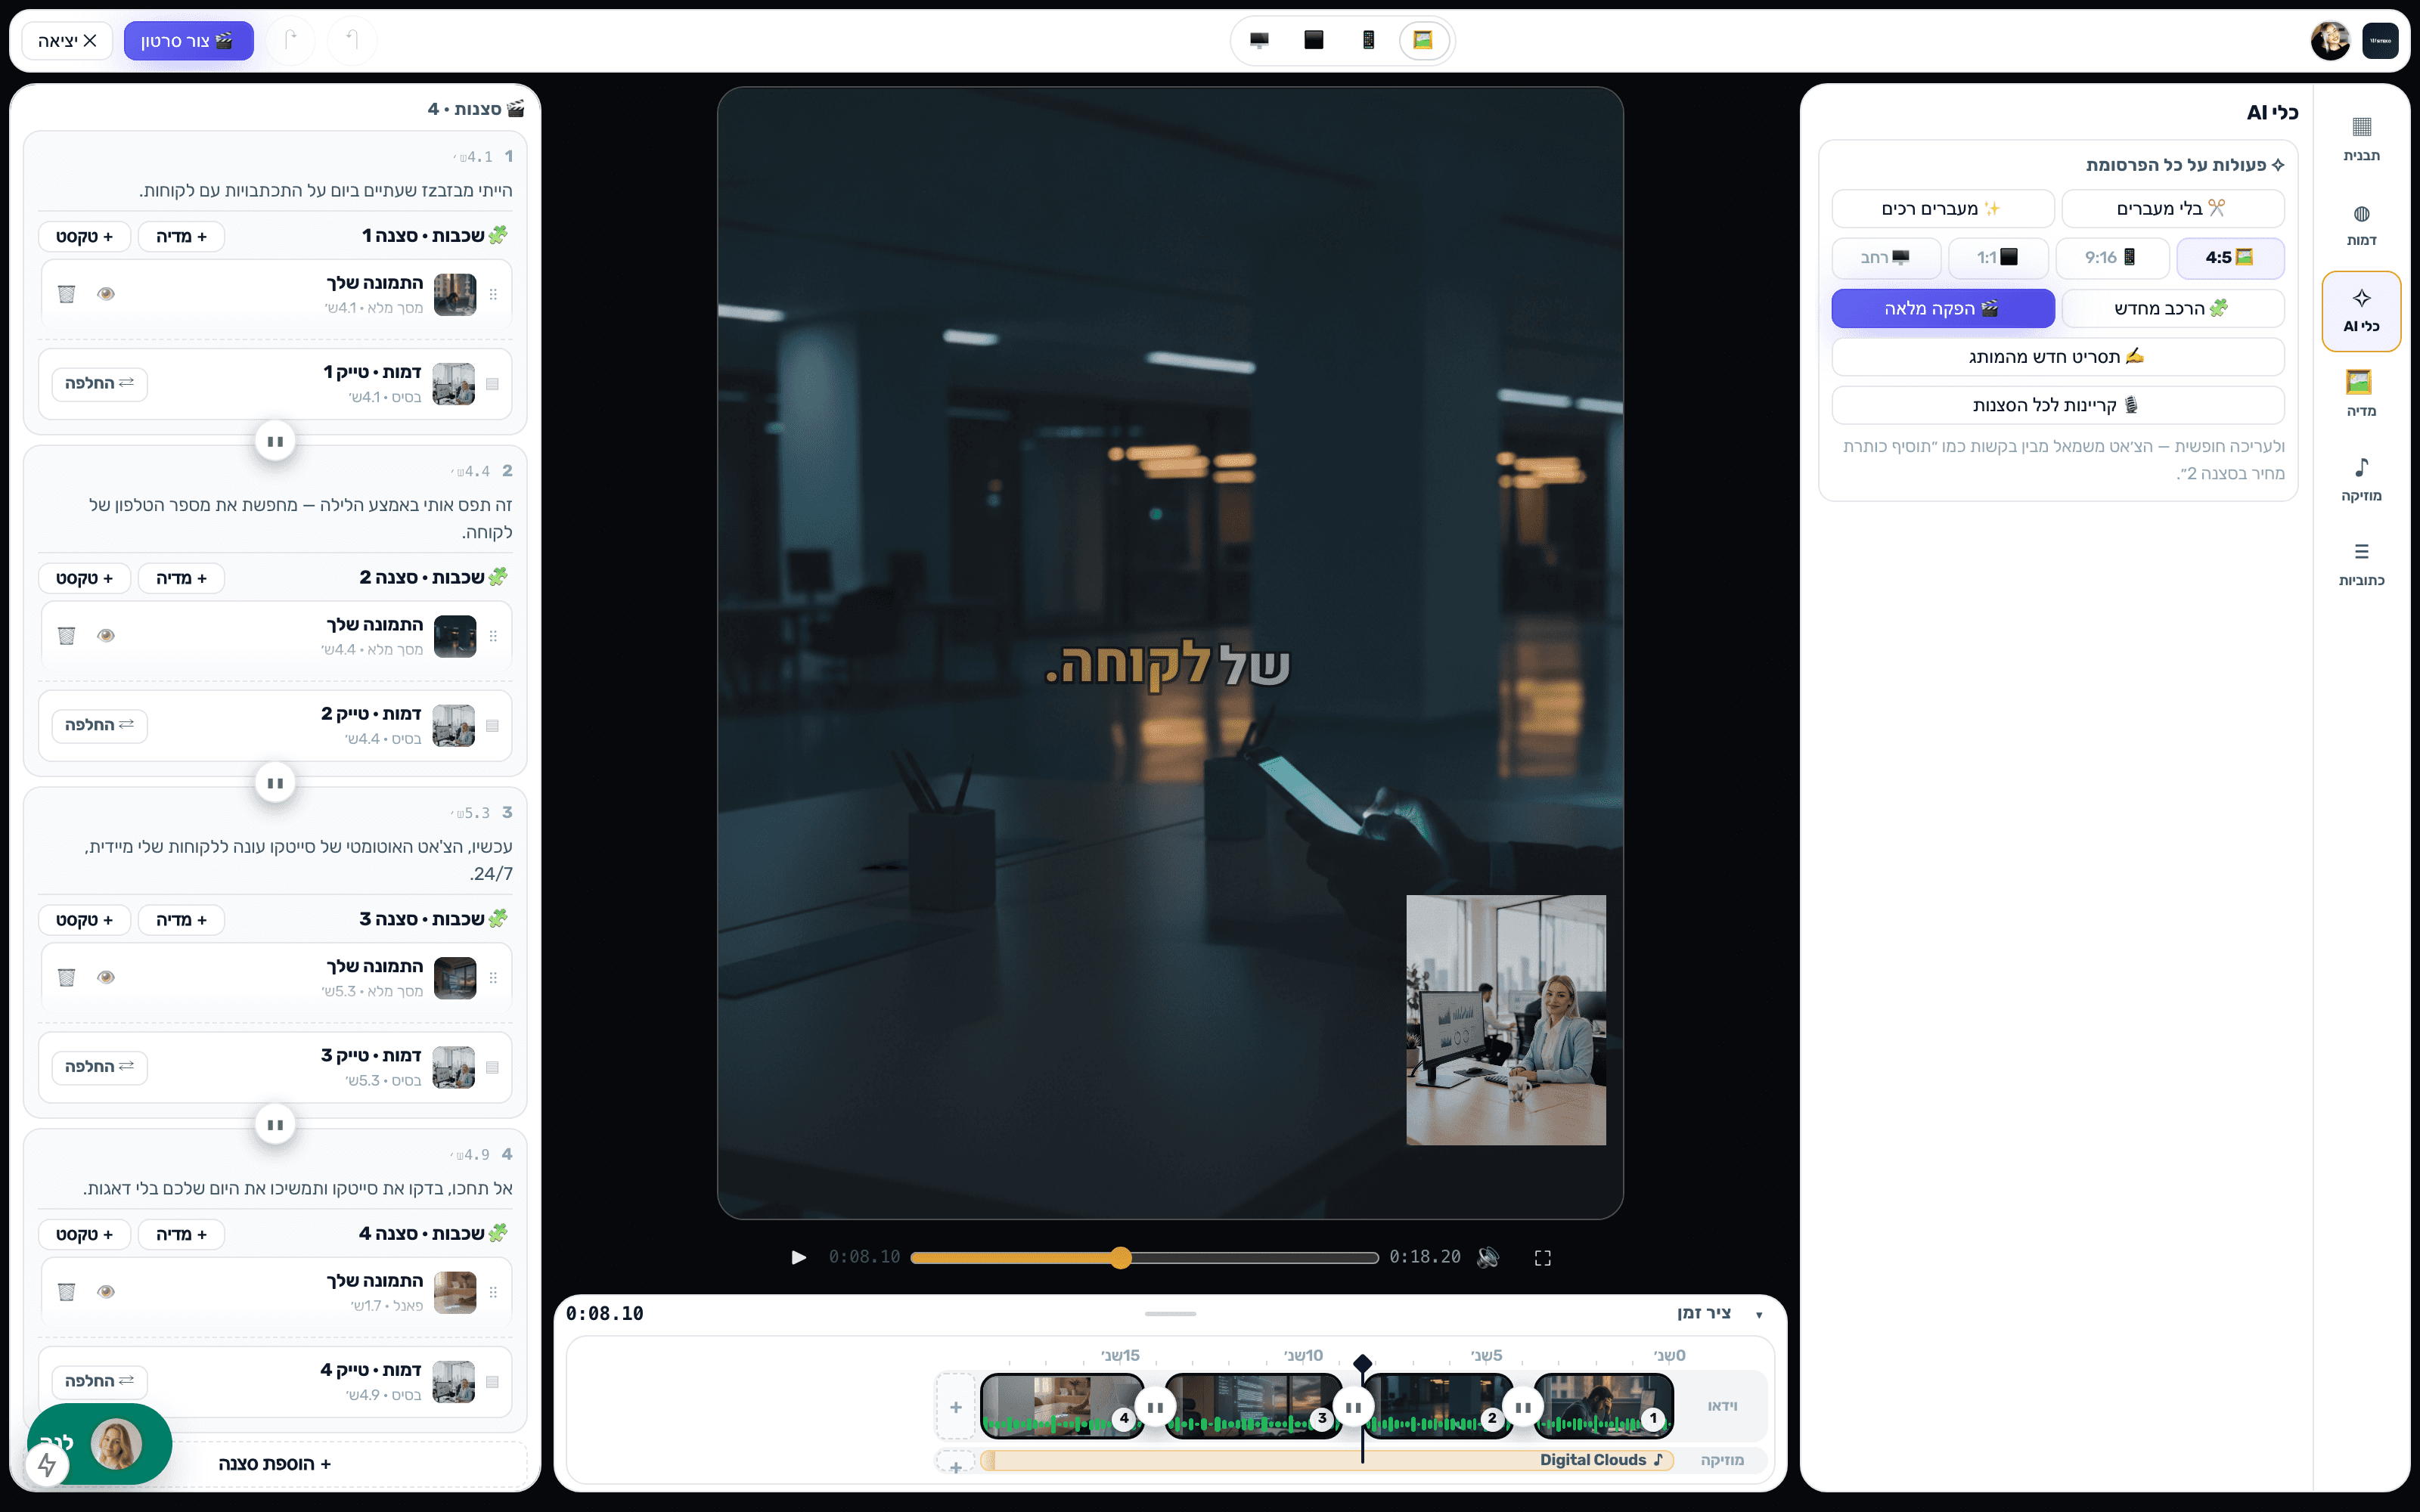Click the redo arrow in top bar
The width and height of the screenshot is (2420, 1512).
291,40
